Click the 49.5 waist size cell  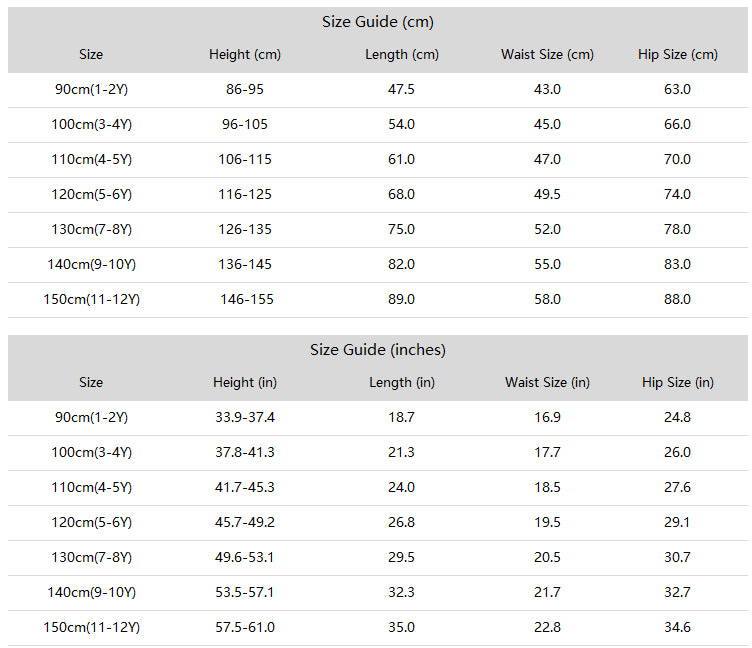[x=547, y=195]
